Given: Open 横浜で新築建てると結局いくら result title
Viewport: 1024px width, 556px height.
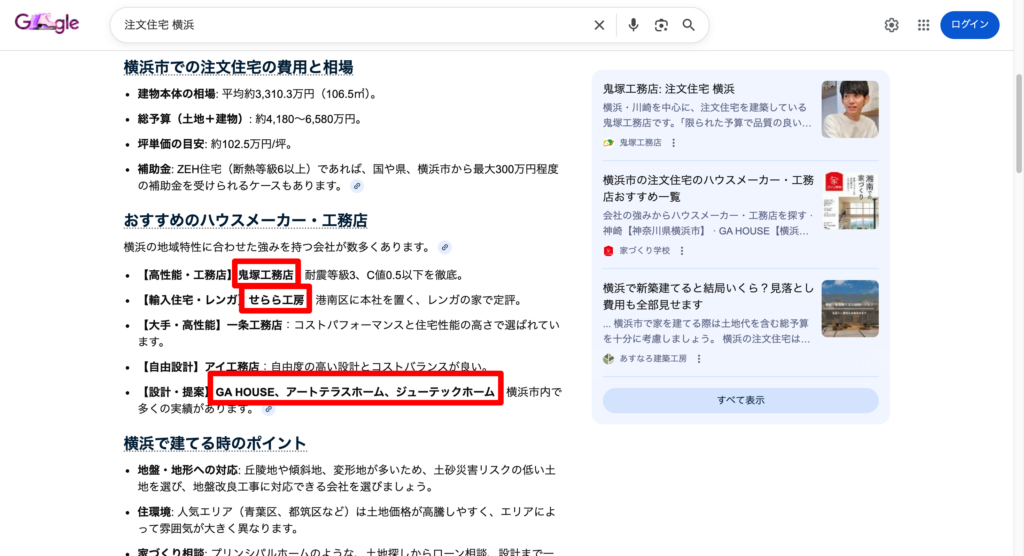Looking at the screenshot, I should click(x=708, y=296).
